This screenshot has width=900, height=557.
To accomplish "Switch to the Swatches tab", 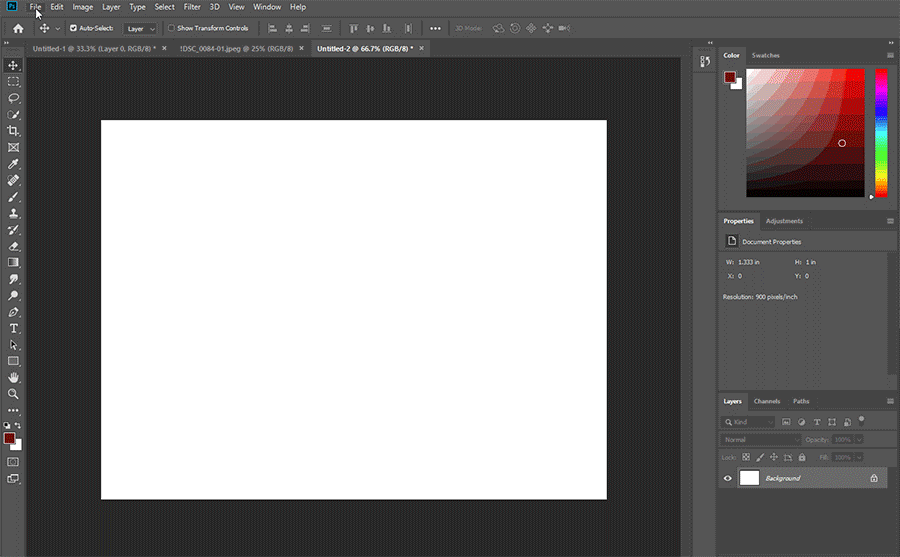I will click(x=766, y=56).
